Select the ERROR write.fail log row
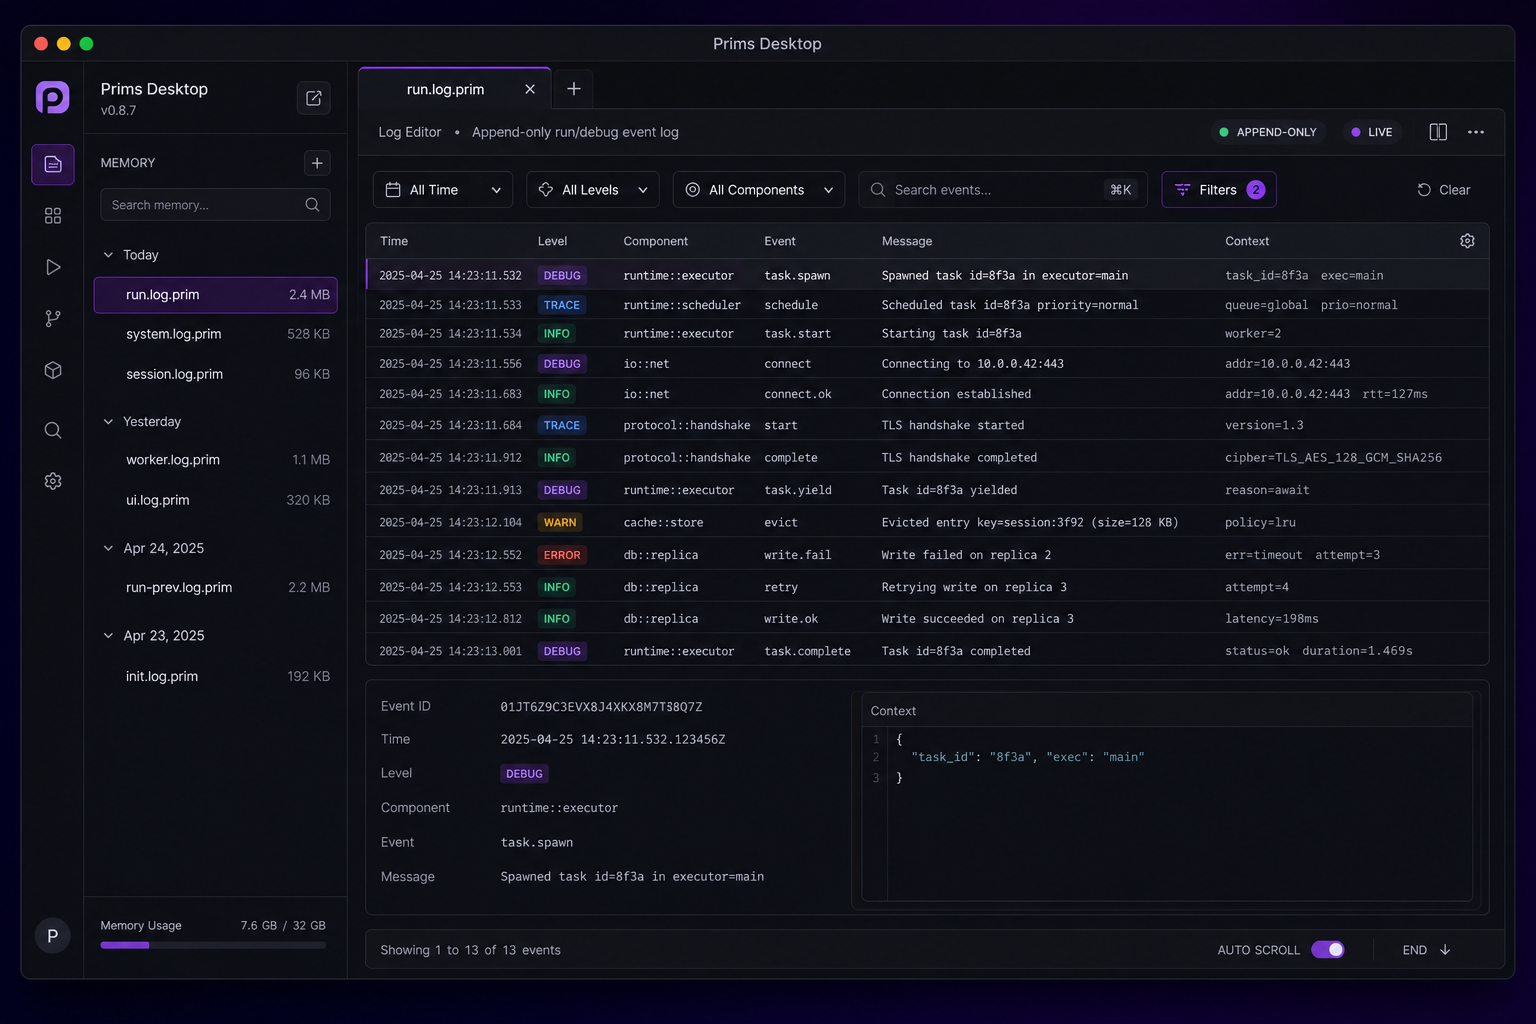Viewport: 1536px width, 1024px height. tap(927, 555)
